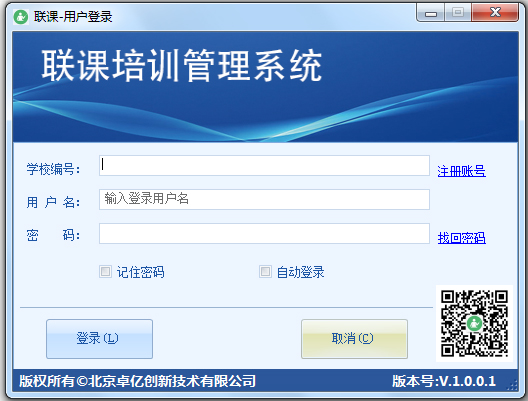Follow the 找回密码 link

point(461,238)
